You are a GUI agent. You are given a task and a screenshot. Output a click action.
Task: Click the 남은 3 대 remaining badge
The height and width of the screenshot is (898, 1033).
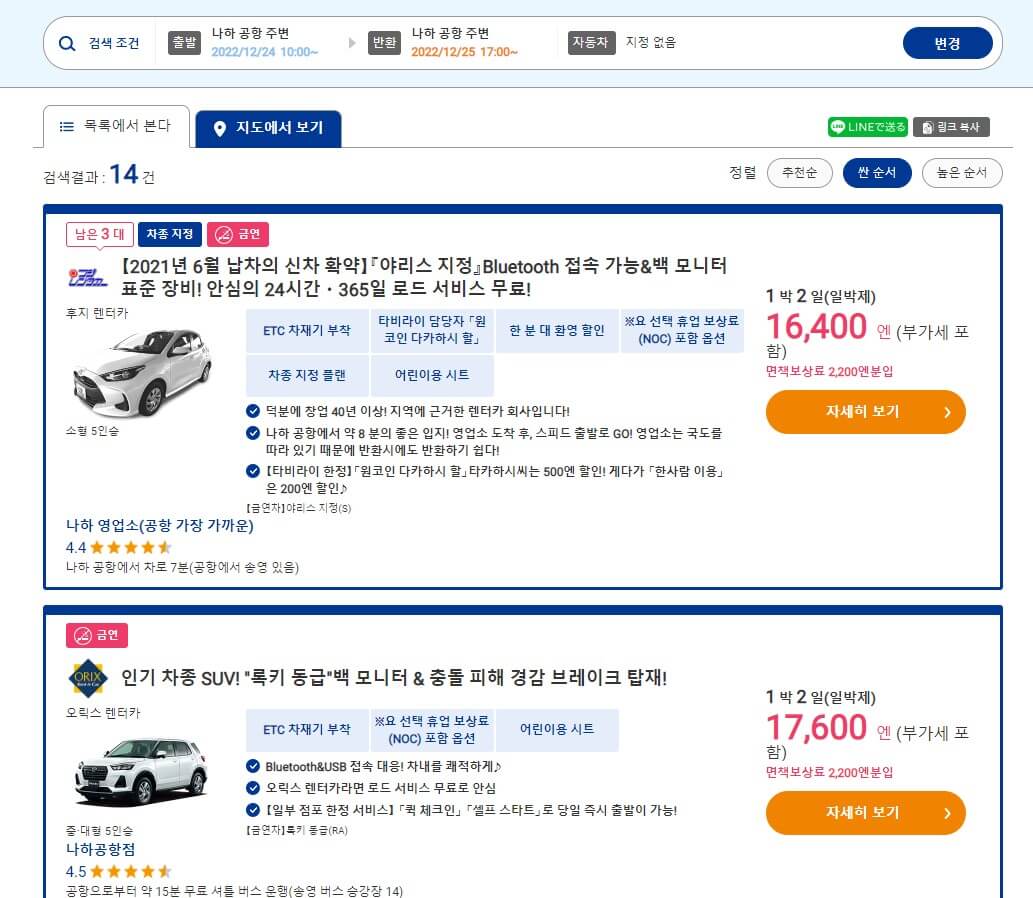tap(99, 234)
